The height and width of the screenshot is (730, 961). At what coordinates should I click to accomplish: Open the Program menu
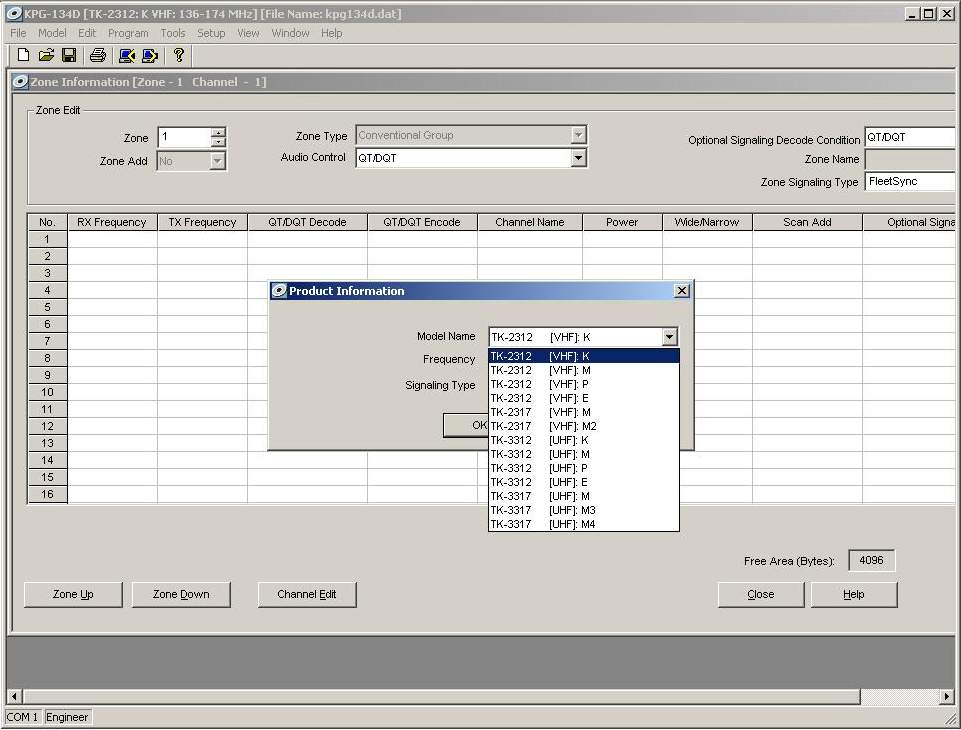128,33
